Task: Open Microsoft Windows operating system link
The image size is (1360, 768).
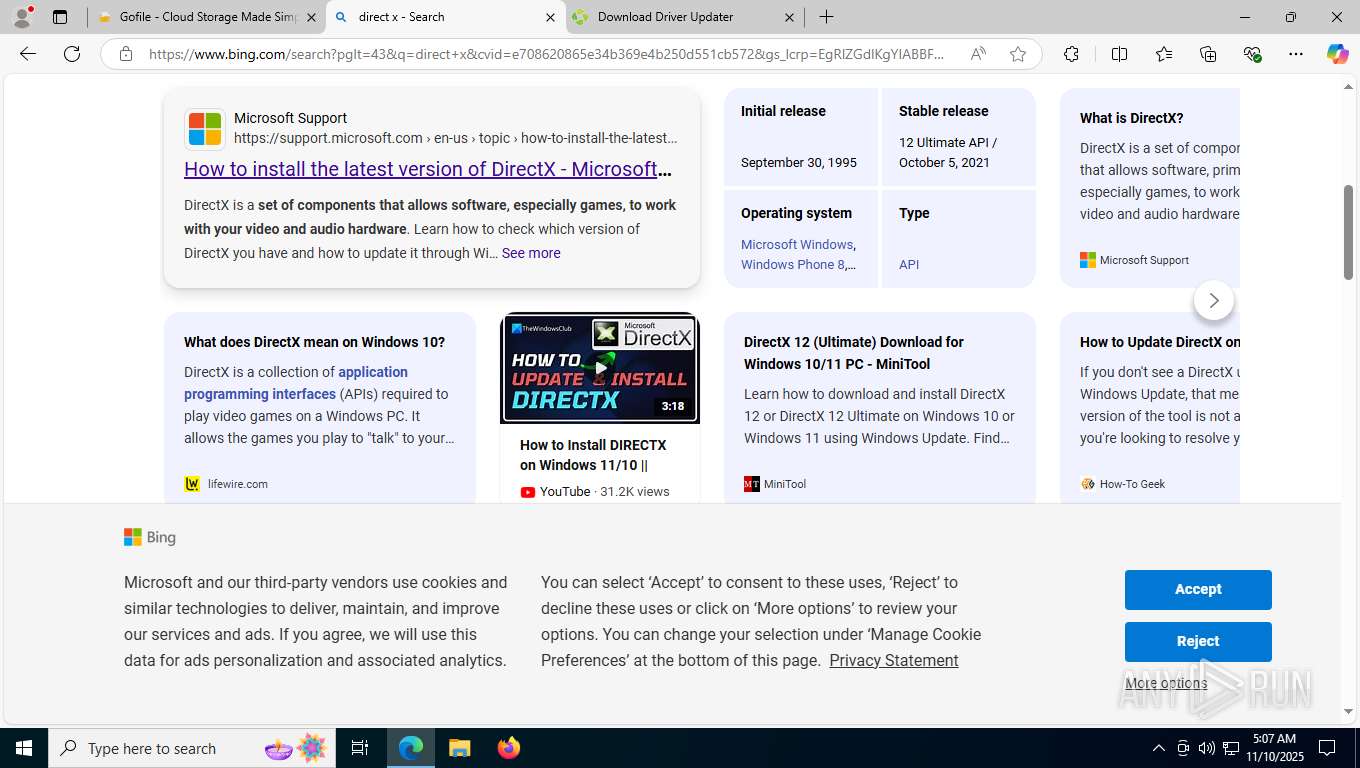Action: [797, 244]
